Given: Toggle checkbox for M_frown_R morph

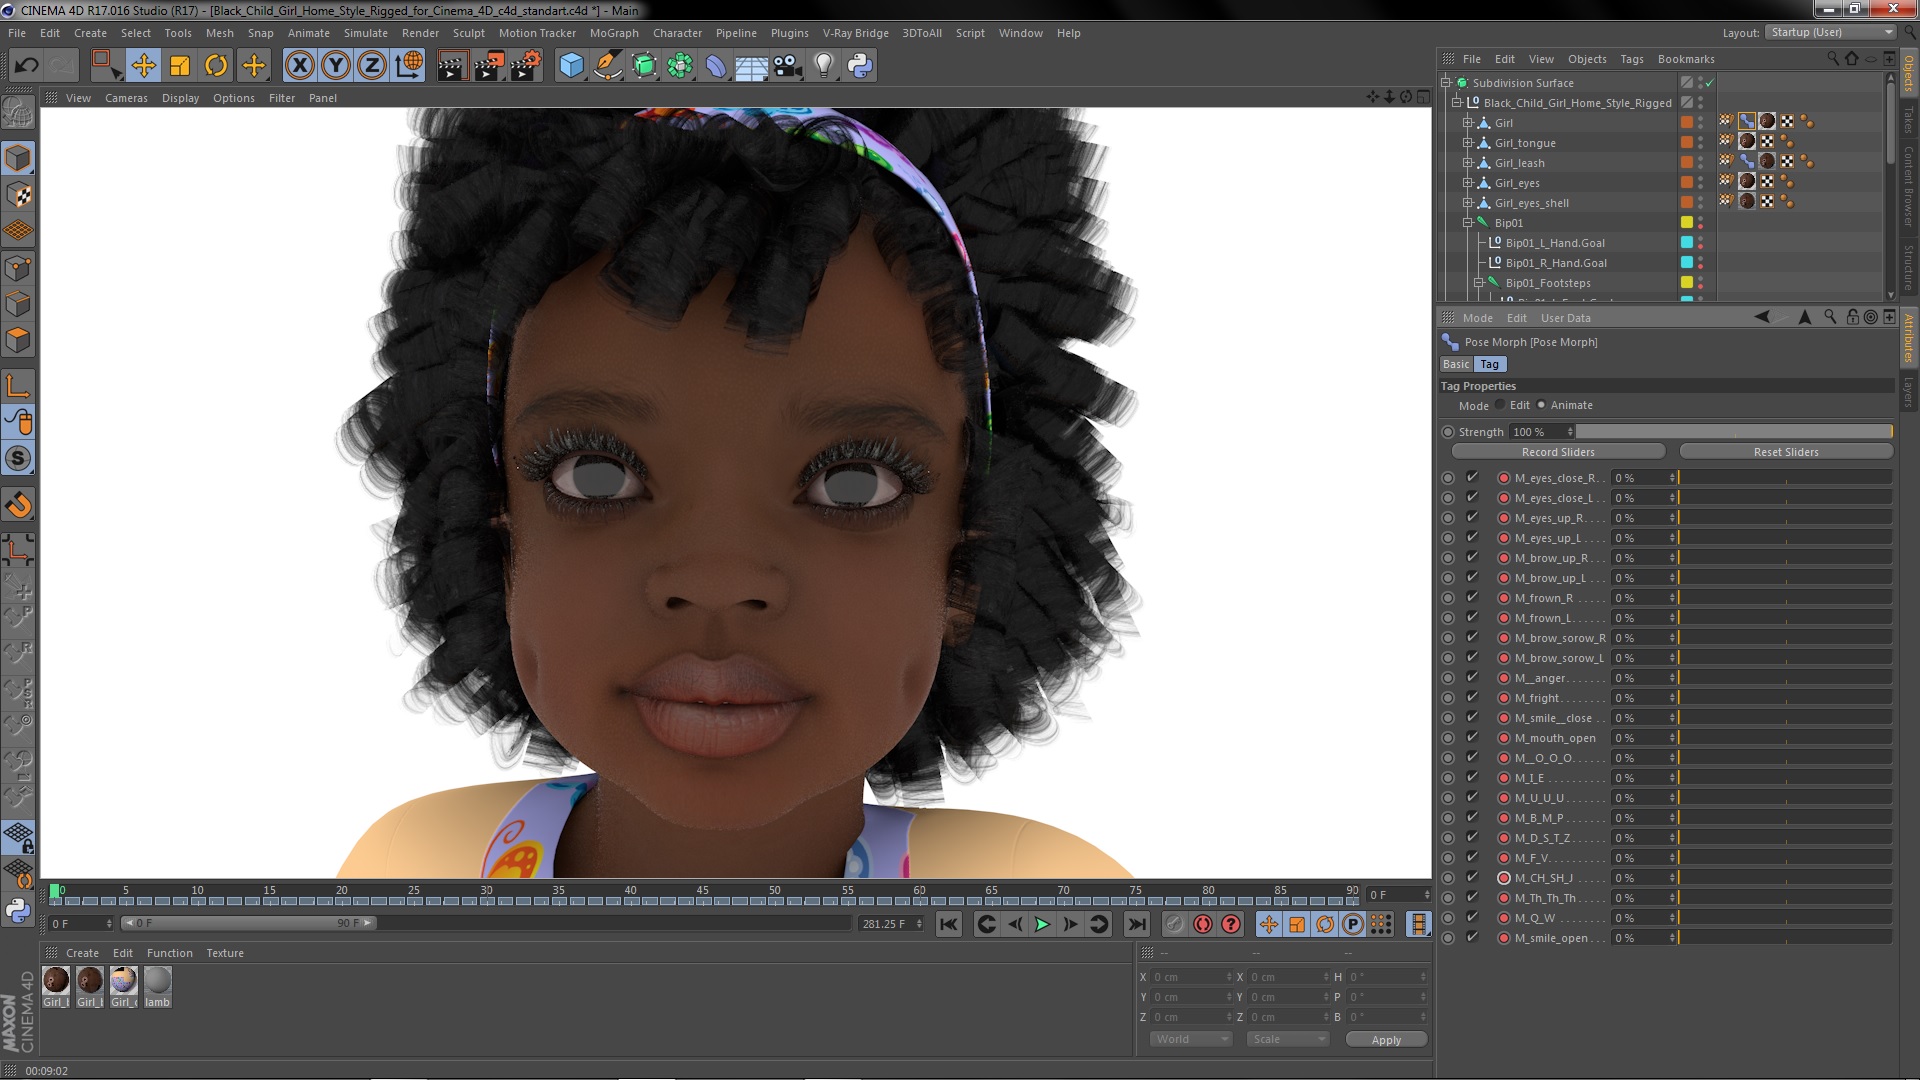Looking at the screenshot, I should tap(1472, 597).
